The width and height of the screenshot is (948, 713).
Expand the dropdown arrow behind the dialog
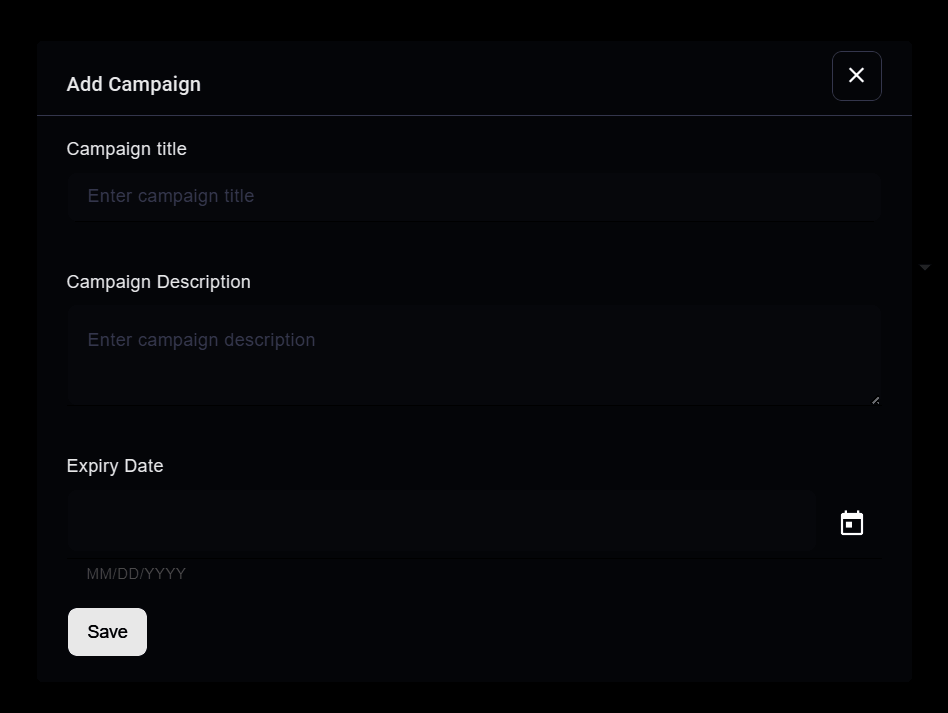[924, 267]
